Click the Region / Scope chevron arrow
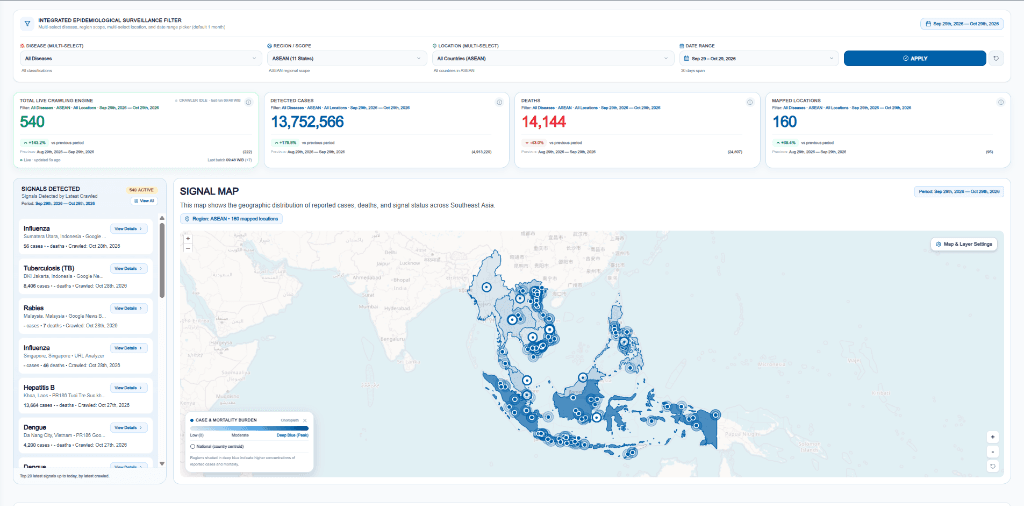Screen dimensions: 1024x506 [419, 58]
